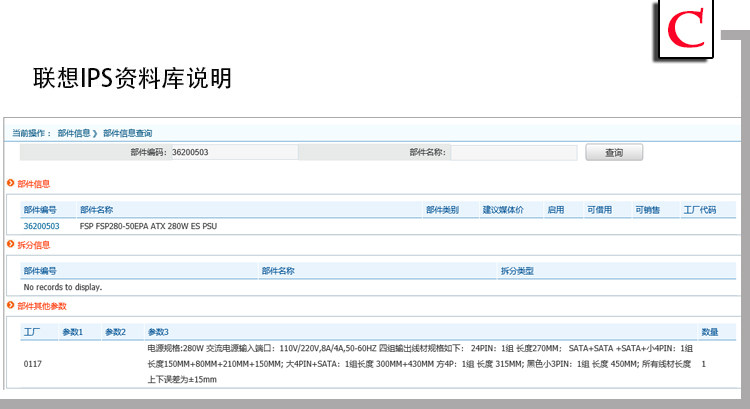Screen dimensions: 750x409
Task: Sort by 部件名称 column in 部件信息 table
Action: [x=96, y=210]
